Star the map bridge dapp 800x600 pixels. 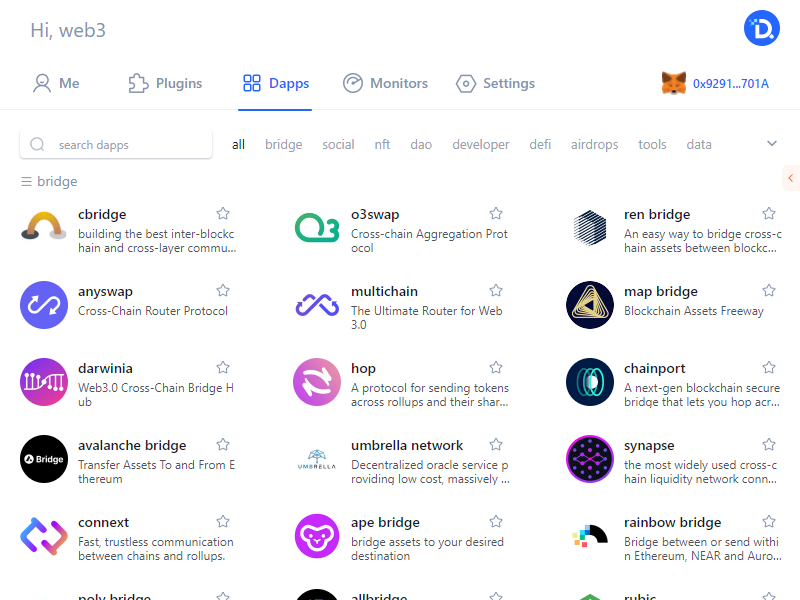(769, 290)
